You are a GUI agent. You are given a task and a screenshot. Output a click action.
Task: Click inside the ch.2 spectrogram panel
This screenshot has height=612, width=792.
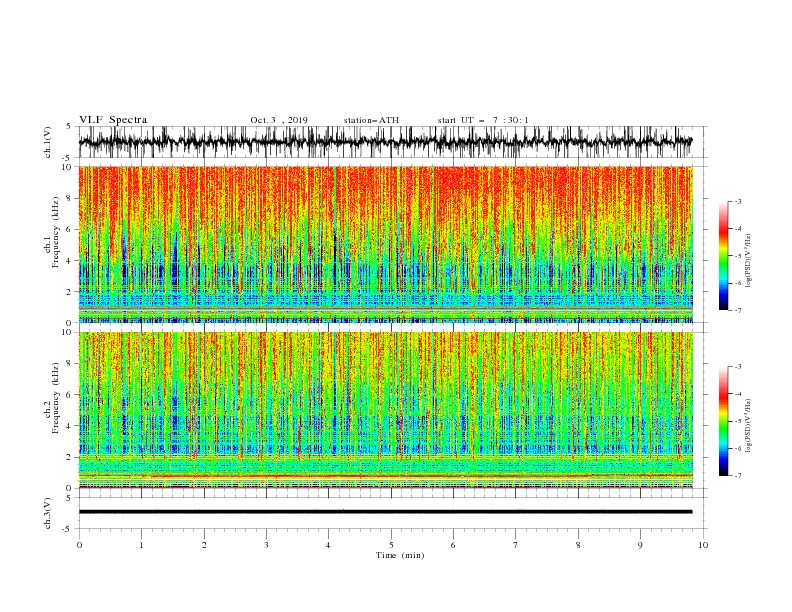pos(385,410)
